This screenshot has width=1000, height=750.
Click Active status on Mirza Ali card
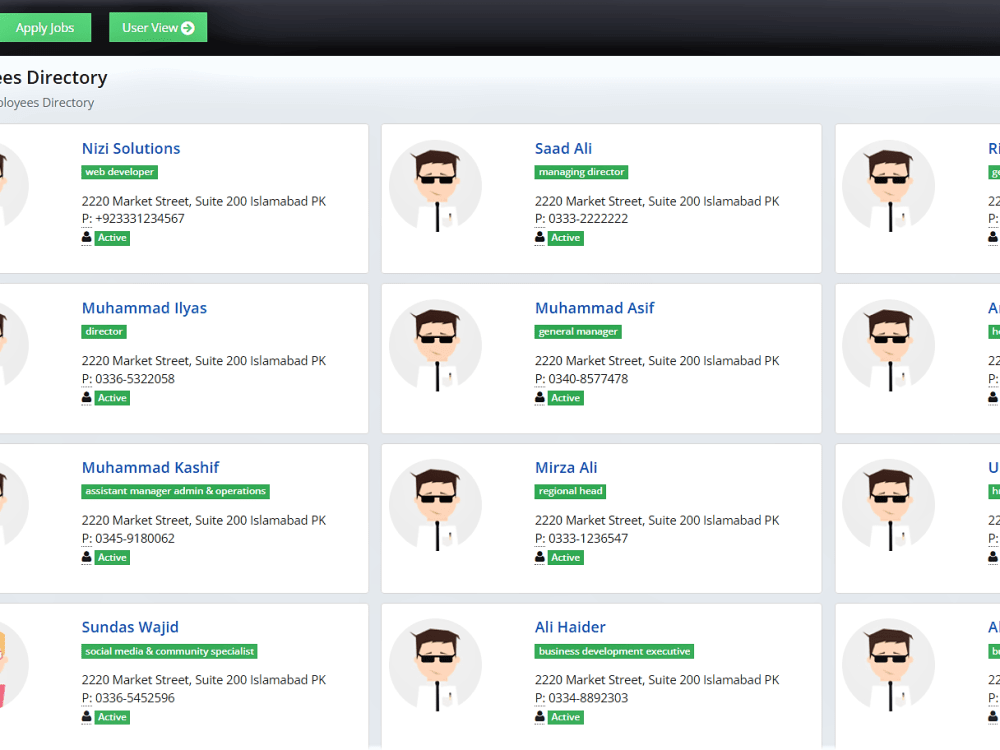point(566,557)
